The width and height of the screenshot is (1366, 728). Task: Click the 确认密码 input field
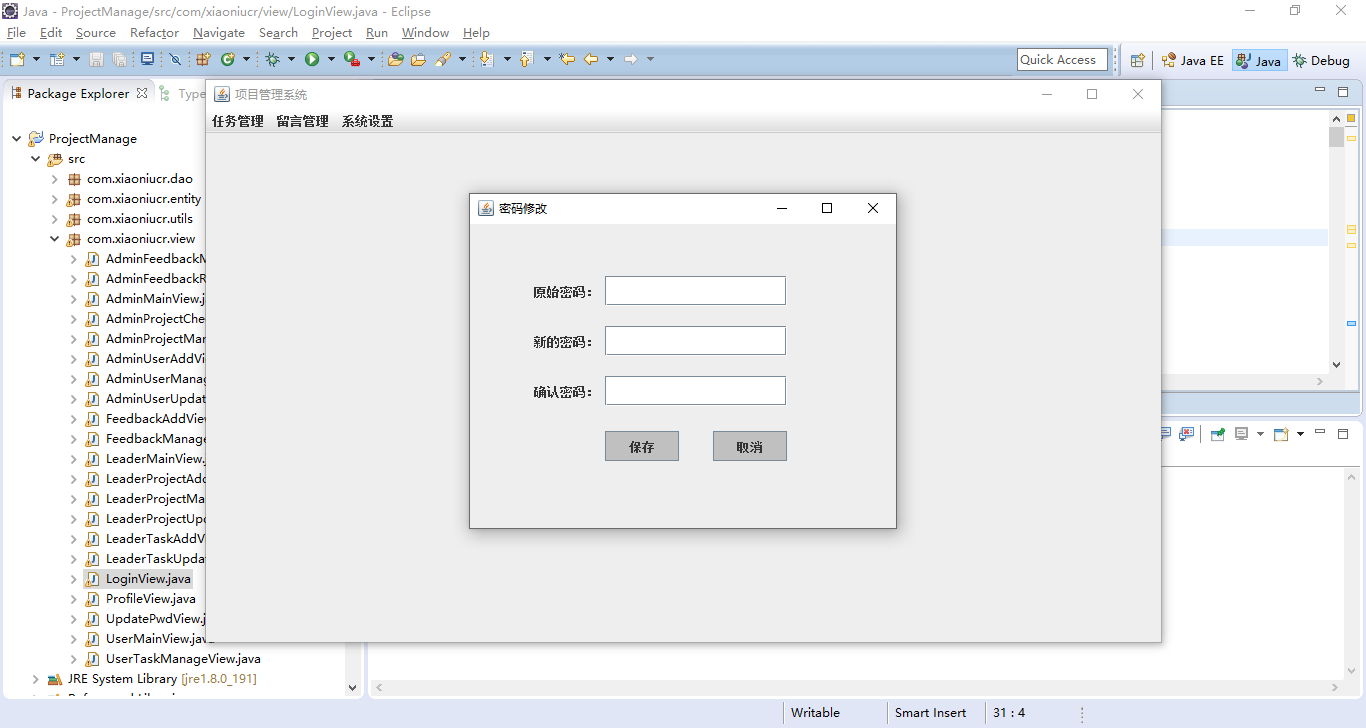coord(695,391)
